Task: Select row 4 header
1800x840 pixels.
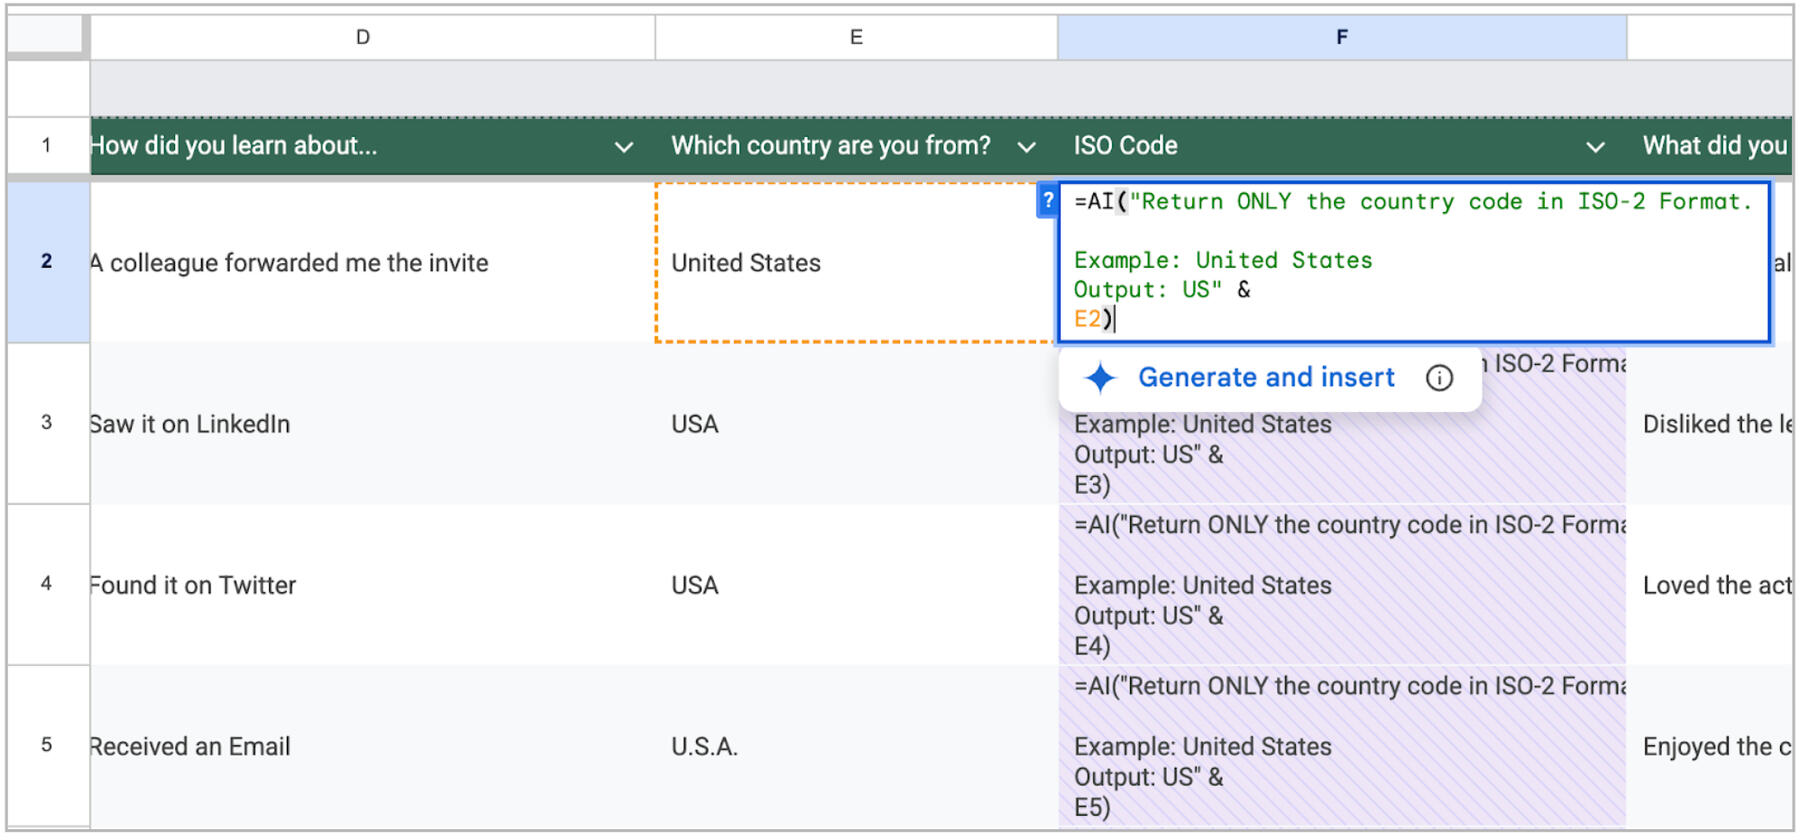Action: point(47,584)
